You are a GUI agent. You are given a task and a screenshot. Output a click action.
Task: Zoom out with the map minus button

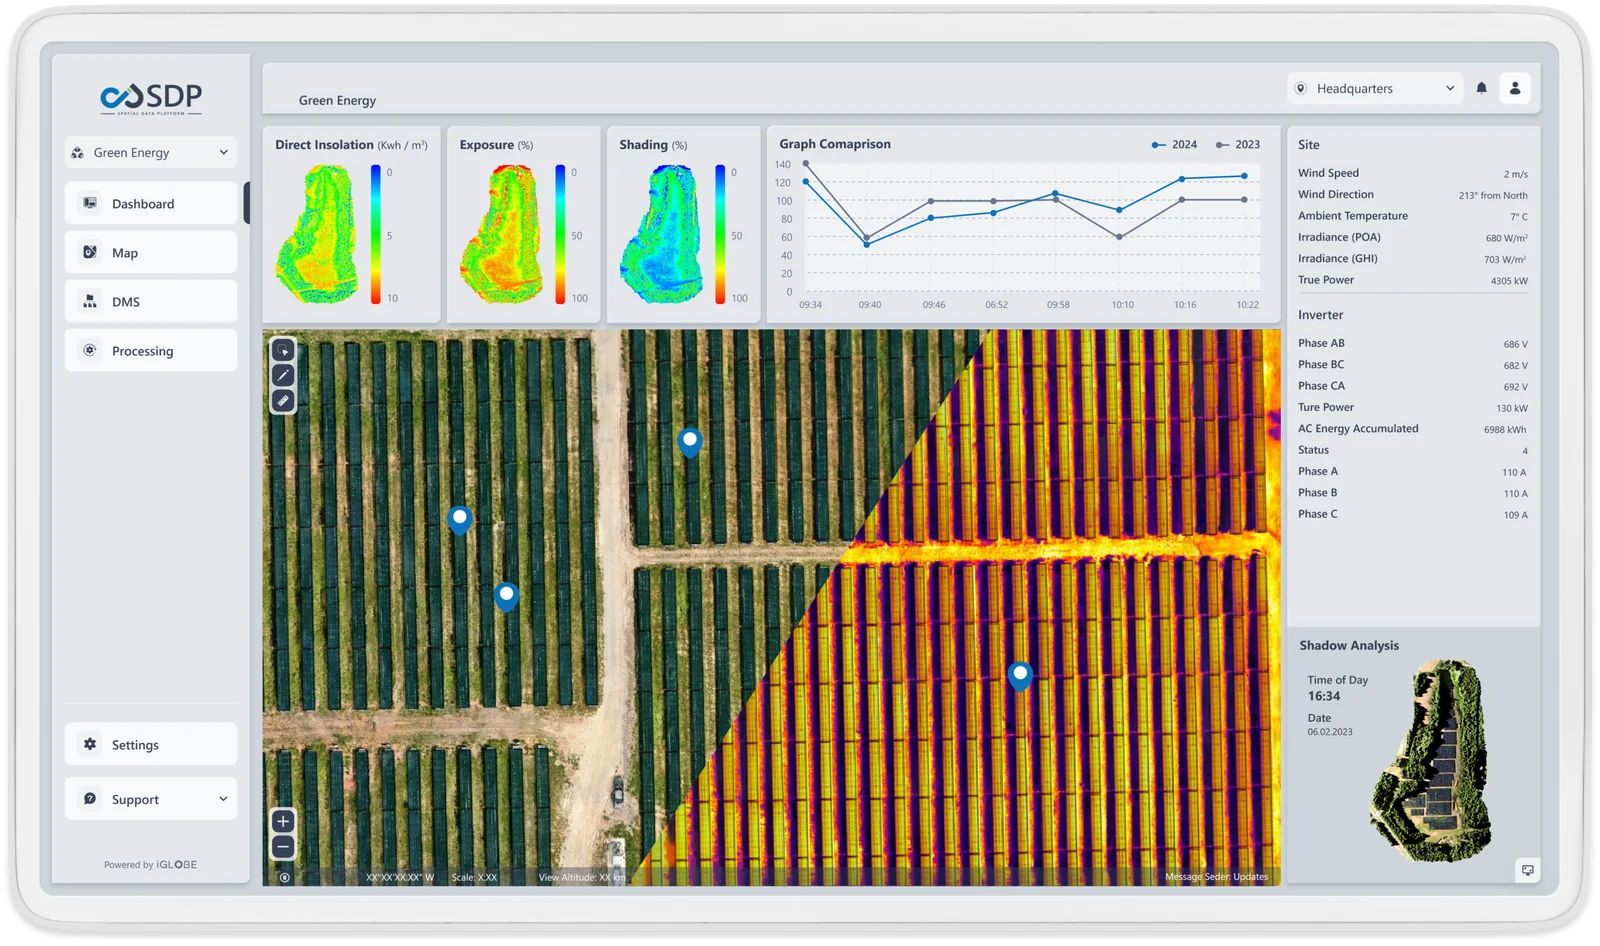(x=283, y=847)
